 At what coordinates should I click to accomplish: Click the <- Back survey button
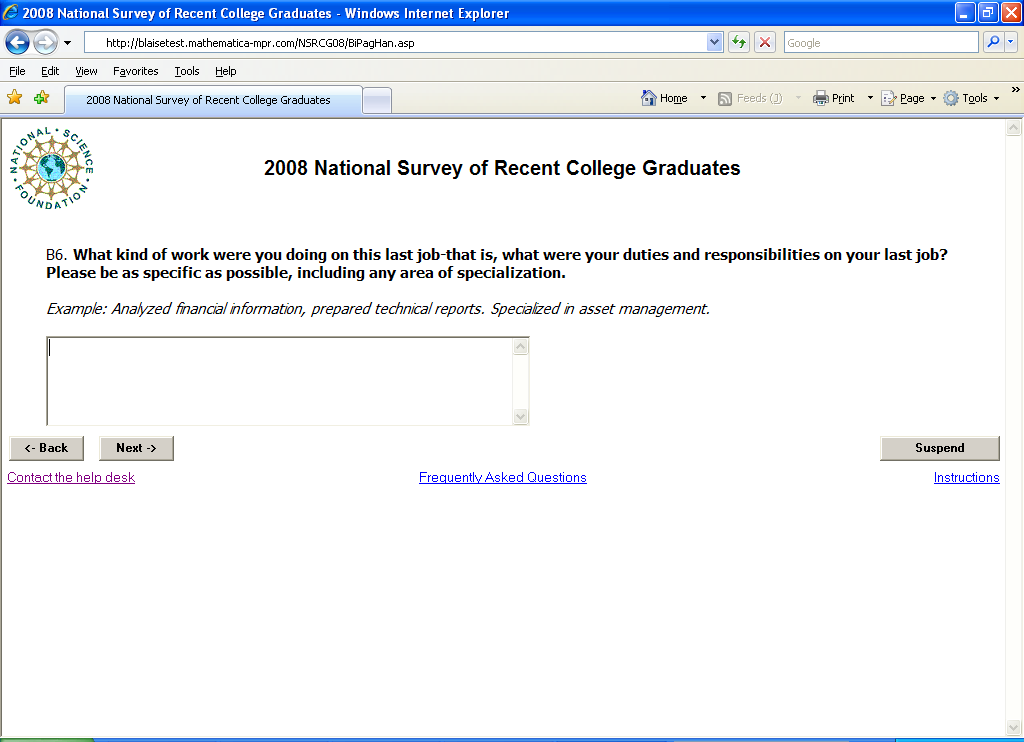tap(46, 448)
